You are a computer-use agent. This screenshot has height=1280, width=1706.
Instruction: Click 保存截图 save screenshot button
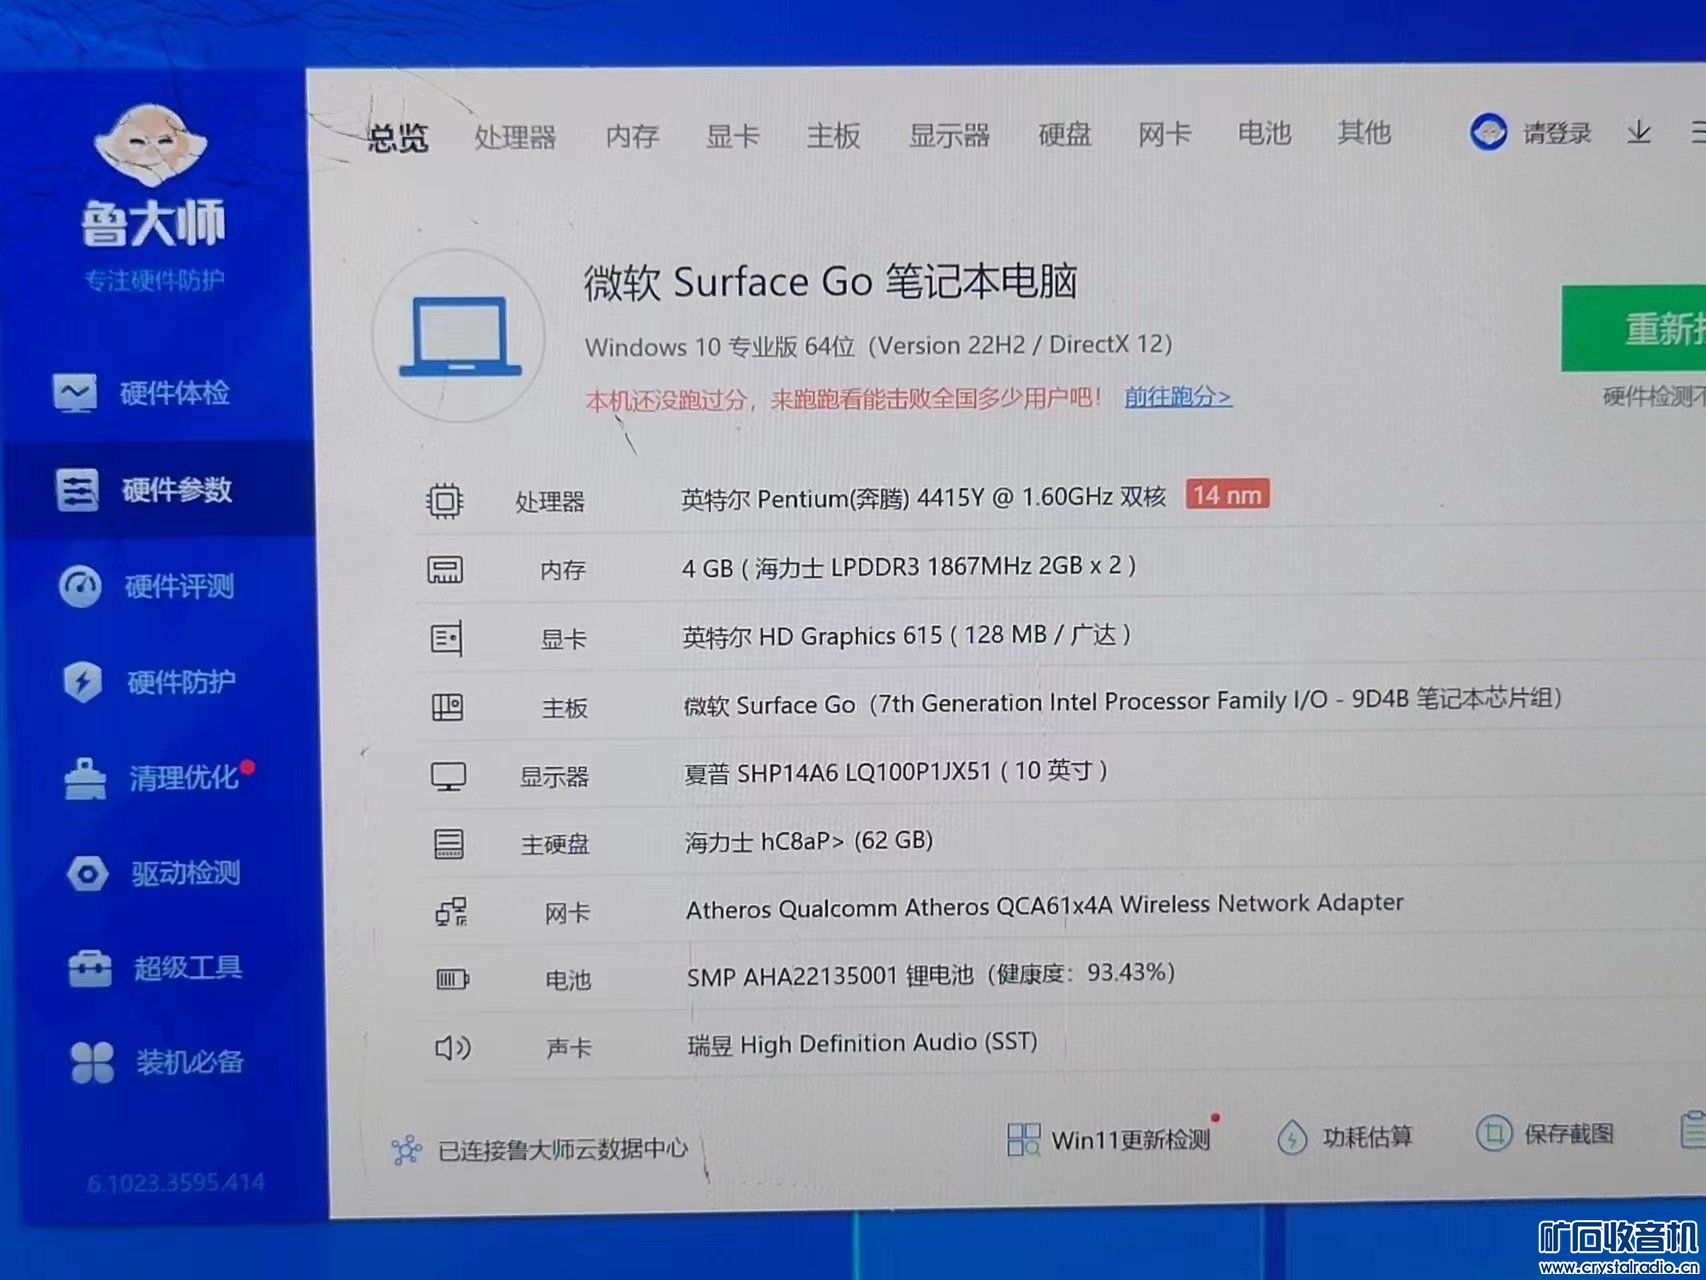pos(1546,1134)
